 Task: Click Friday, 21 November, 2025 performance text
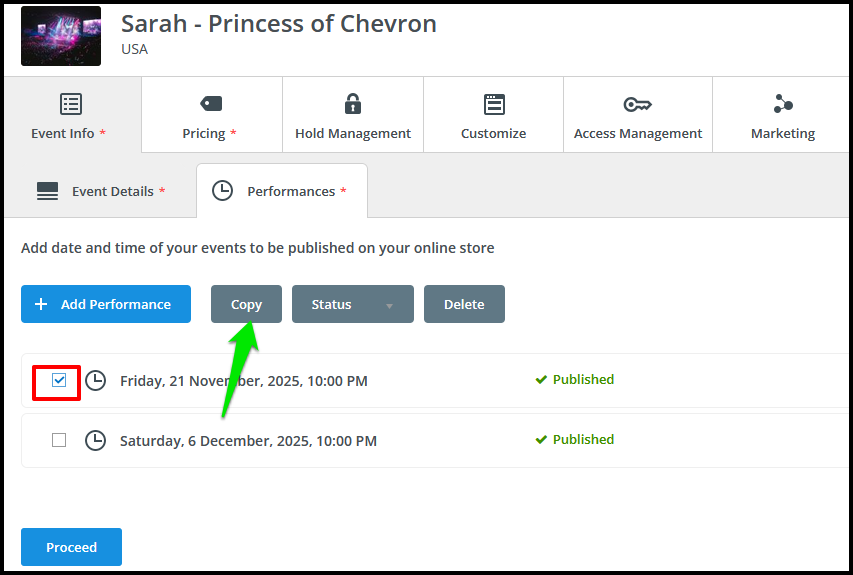tap(244, 381)
